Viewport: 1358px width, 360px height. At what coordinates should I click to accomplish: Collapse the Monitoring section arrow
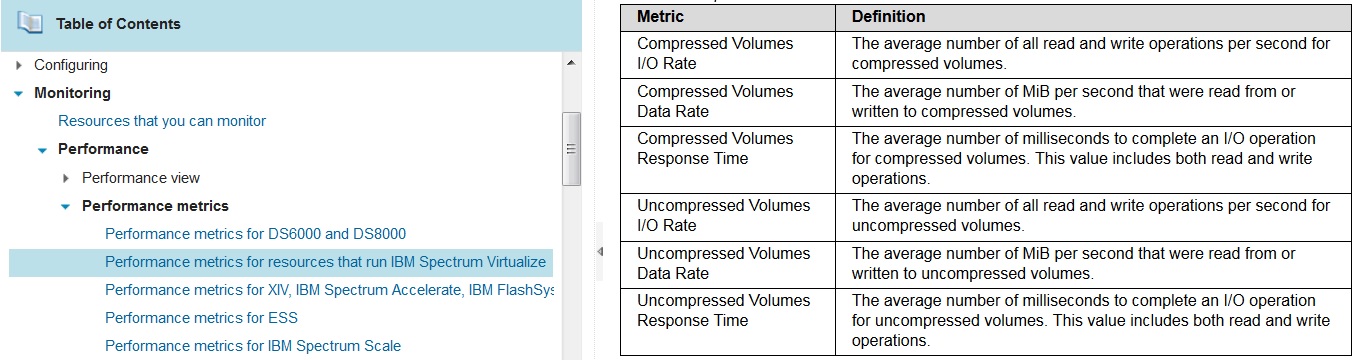click(18, 93)
